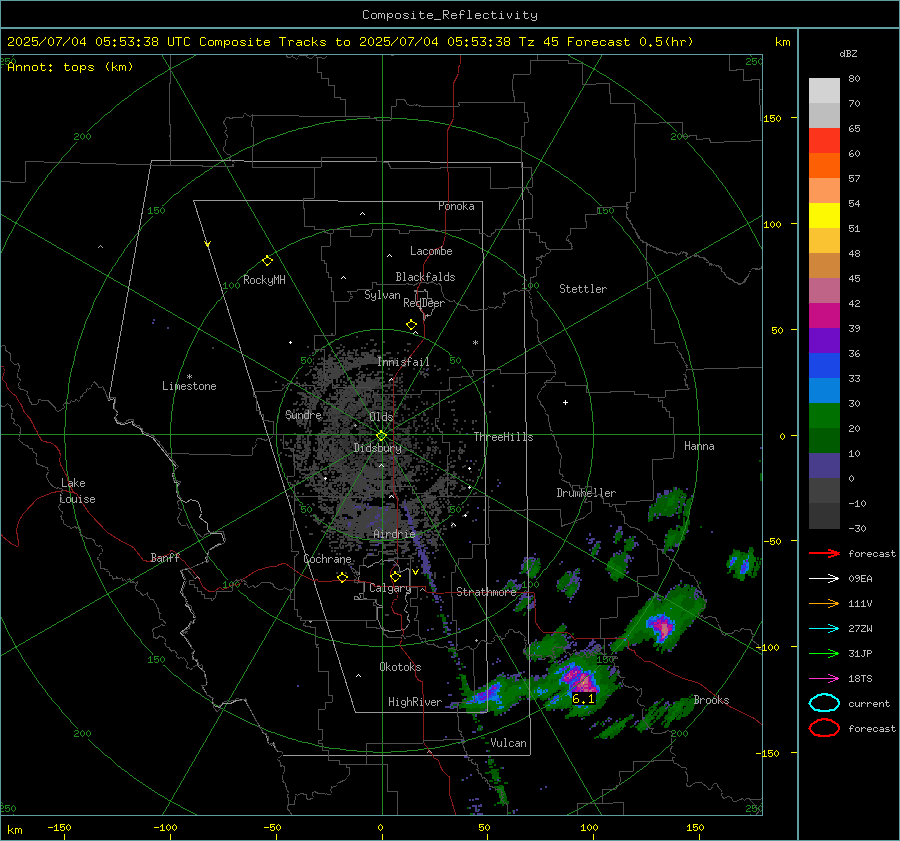The image size is (900, 841).
Task: Click the 'Ponoka' map label
Action: click(x=456, y=206)
